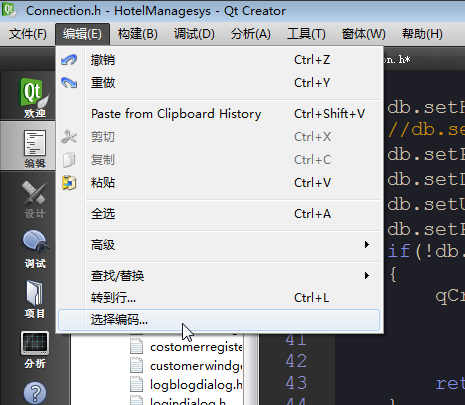Open costomerregiste file in project tree
Viewport: 465px width, 405px height.
click(196, 347)
